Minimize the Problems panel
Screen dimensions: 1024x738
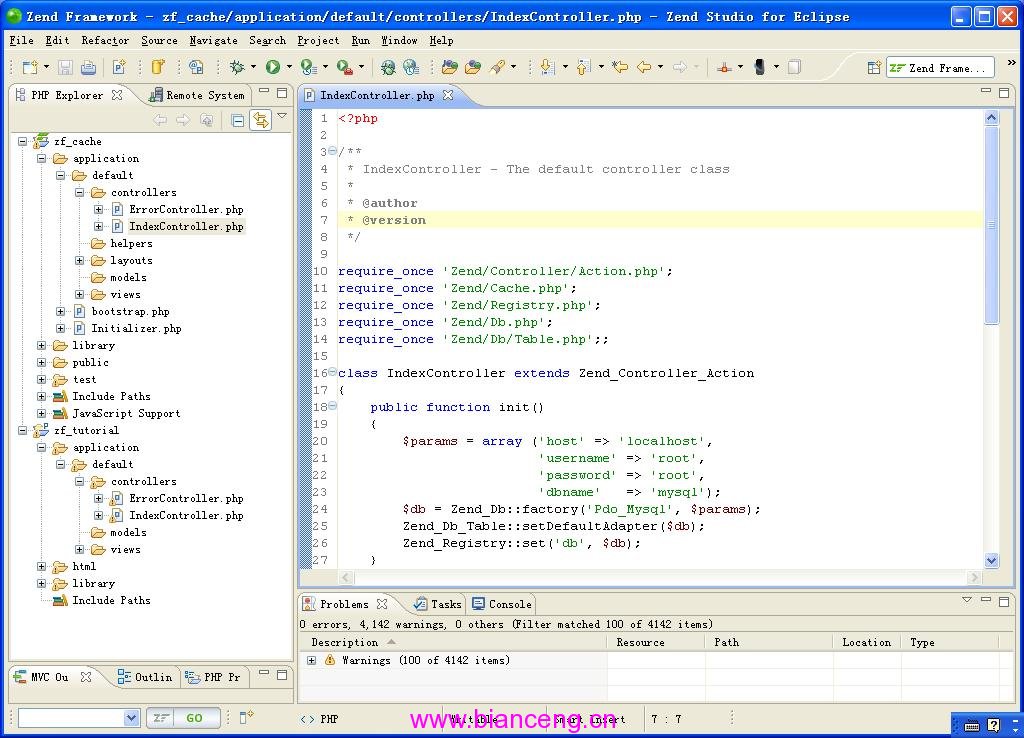pos(986,600)
